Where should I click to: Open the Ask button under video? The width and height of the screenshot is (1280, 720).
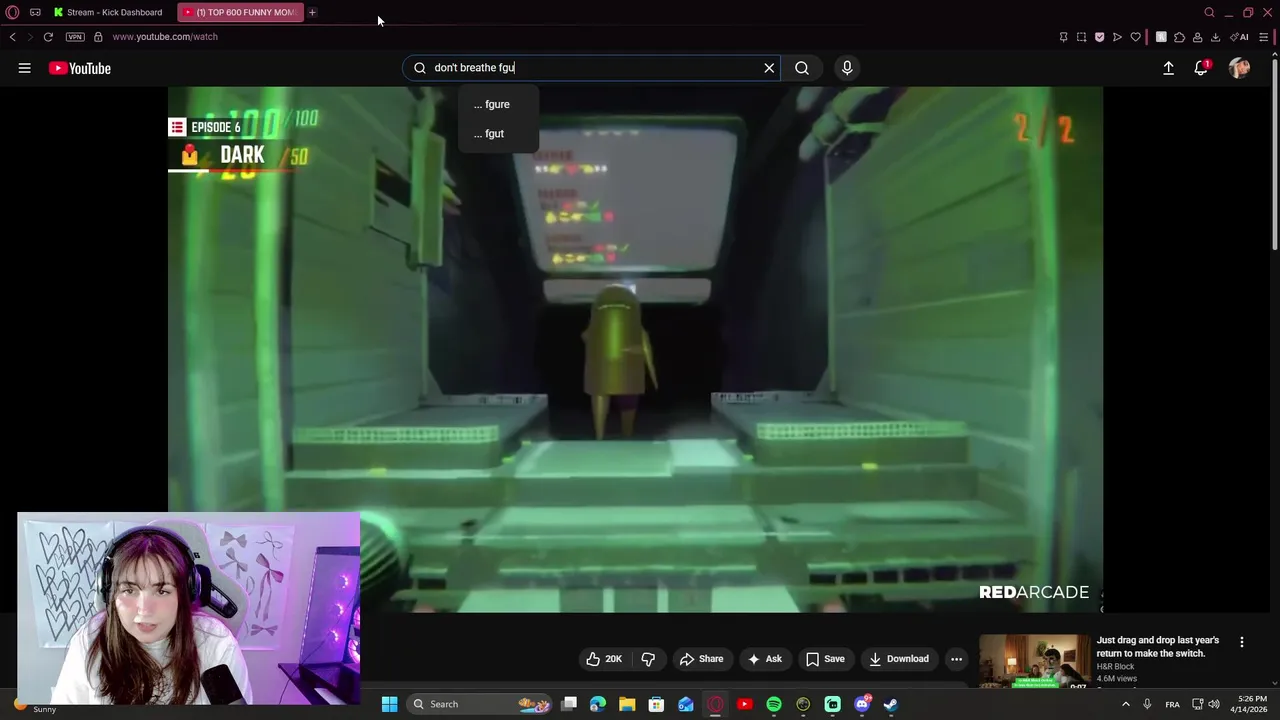click(764, 659)
